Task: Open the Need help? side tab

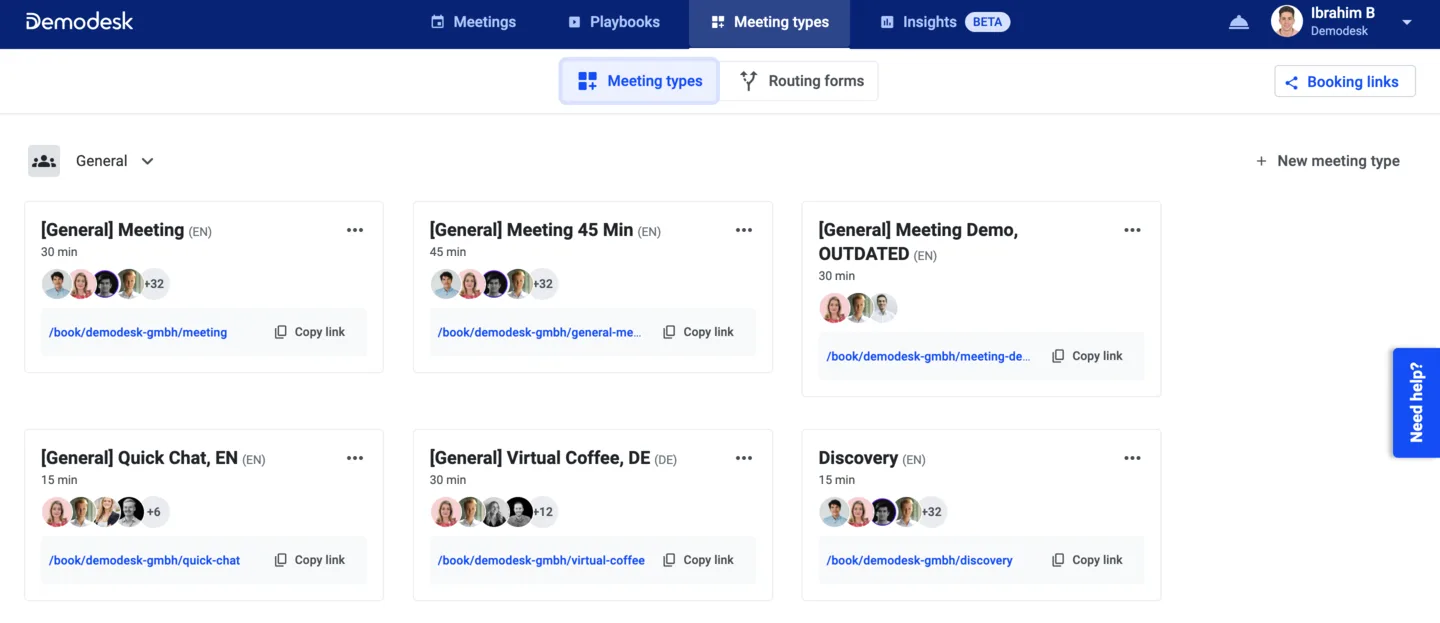Action: pyautogui.click(x=1416, y=402)
